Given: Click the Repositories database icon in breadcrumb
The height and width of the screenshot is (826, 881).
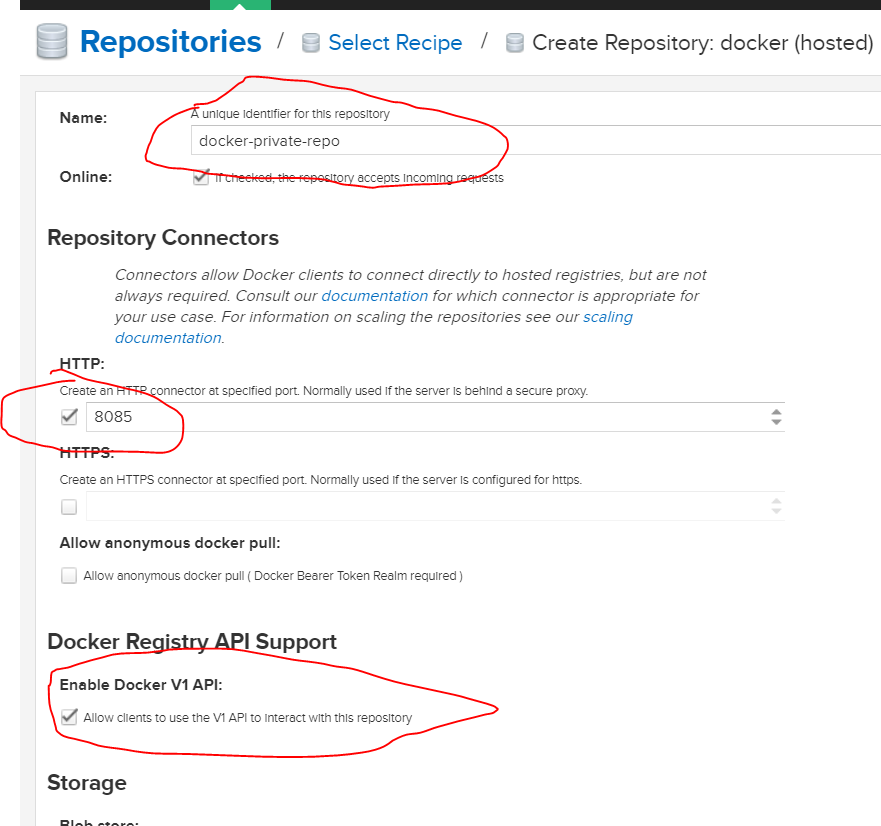Looking at the screenshot, I should coord(51,41).
